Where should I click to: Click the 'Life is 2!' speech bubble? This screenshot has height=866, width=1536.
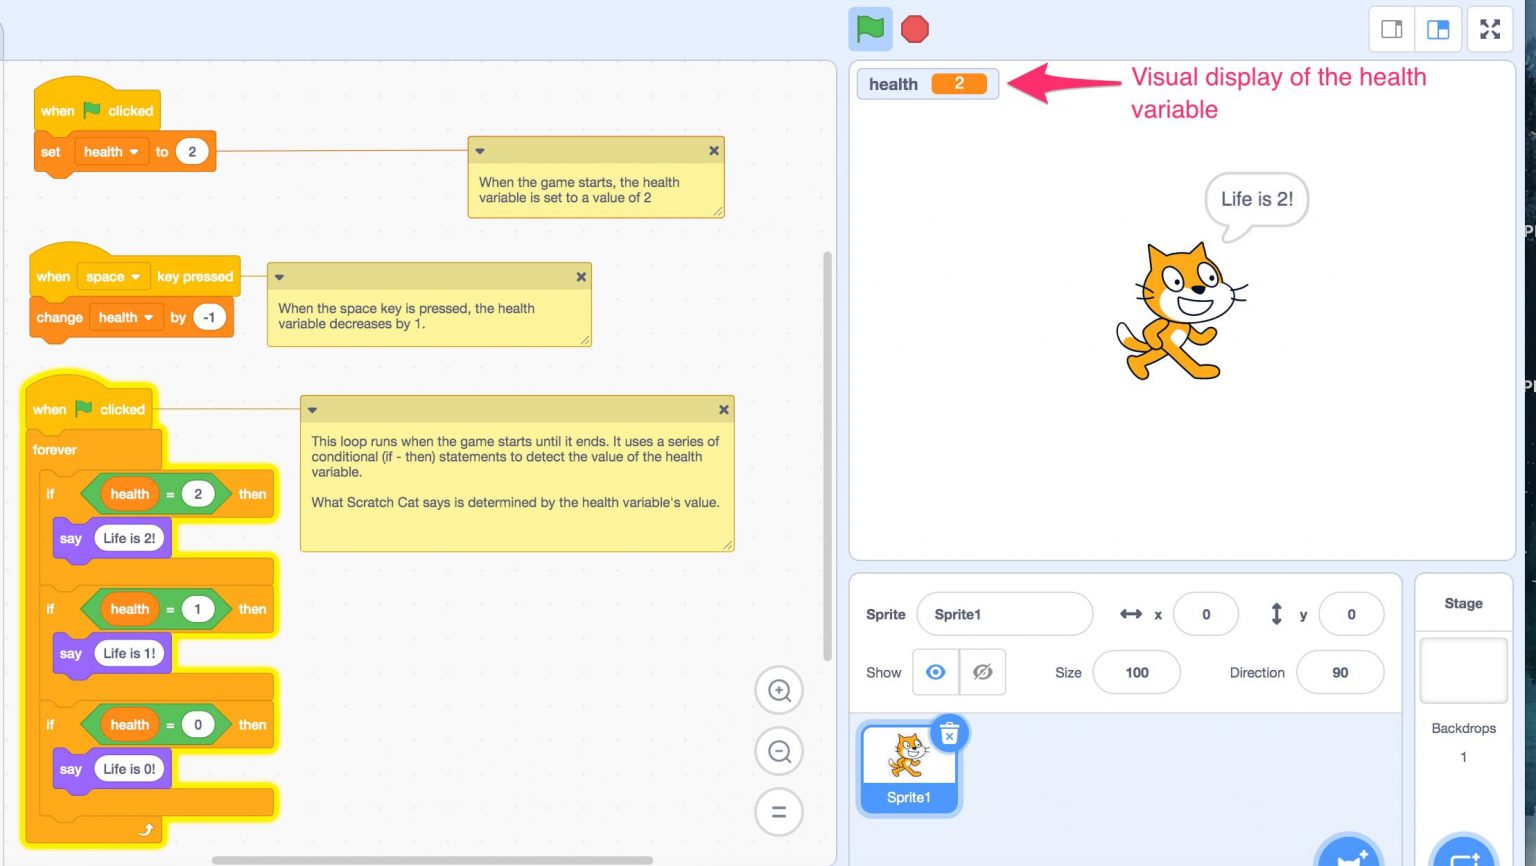pyautogui.click(x=1256, y=206)
